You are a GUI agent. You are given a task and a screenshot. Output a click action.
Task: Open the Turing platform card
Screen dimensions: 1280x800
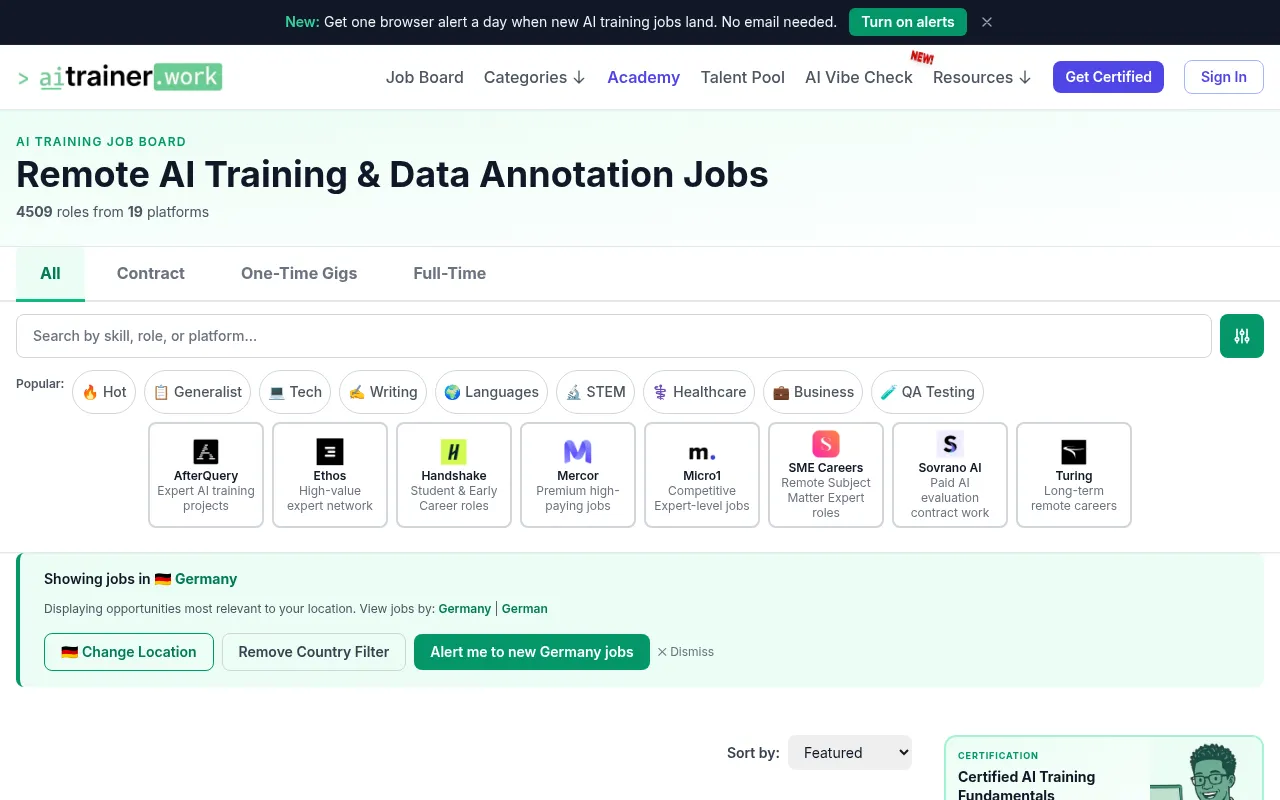[1074, 475]
